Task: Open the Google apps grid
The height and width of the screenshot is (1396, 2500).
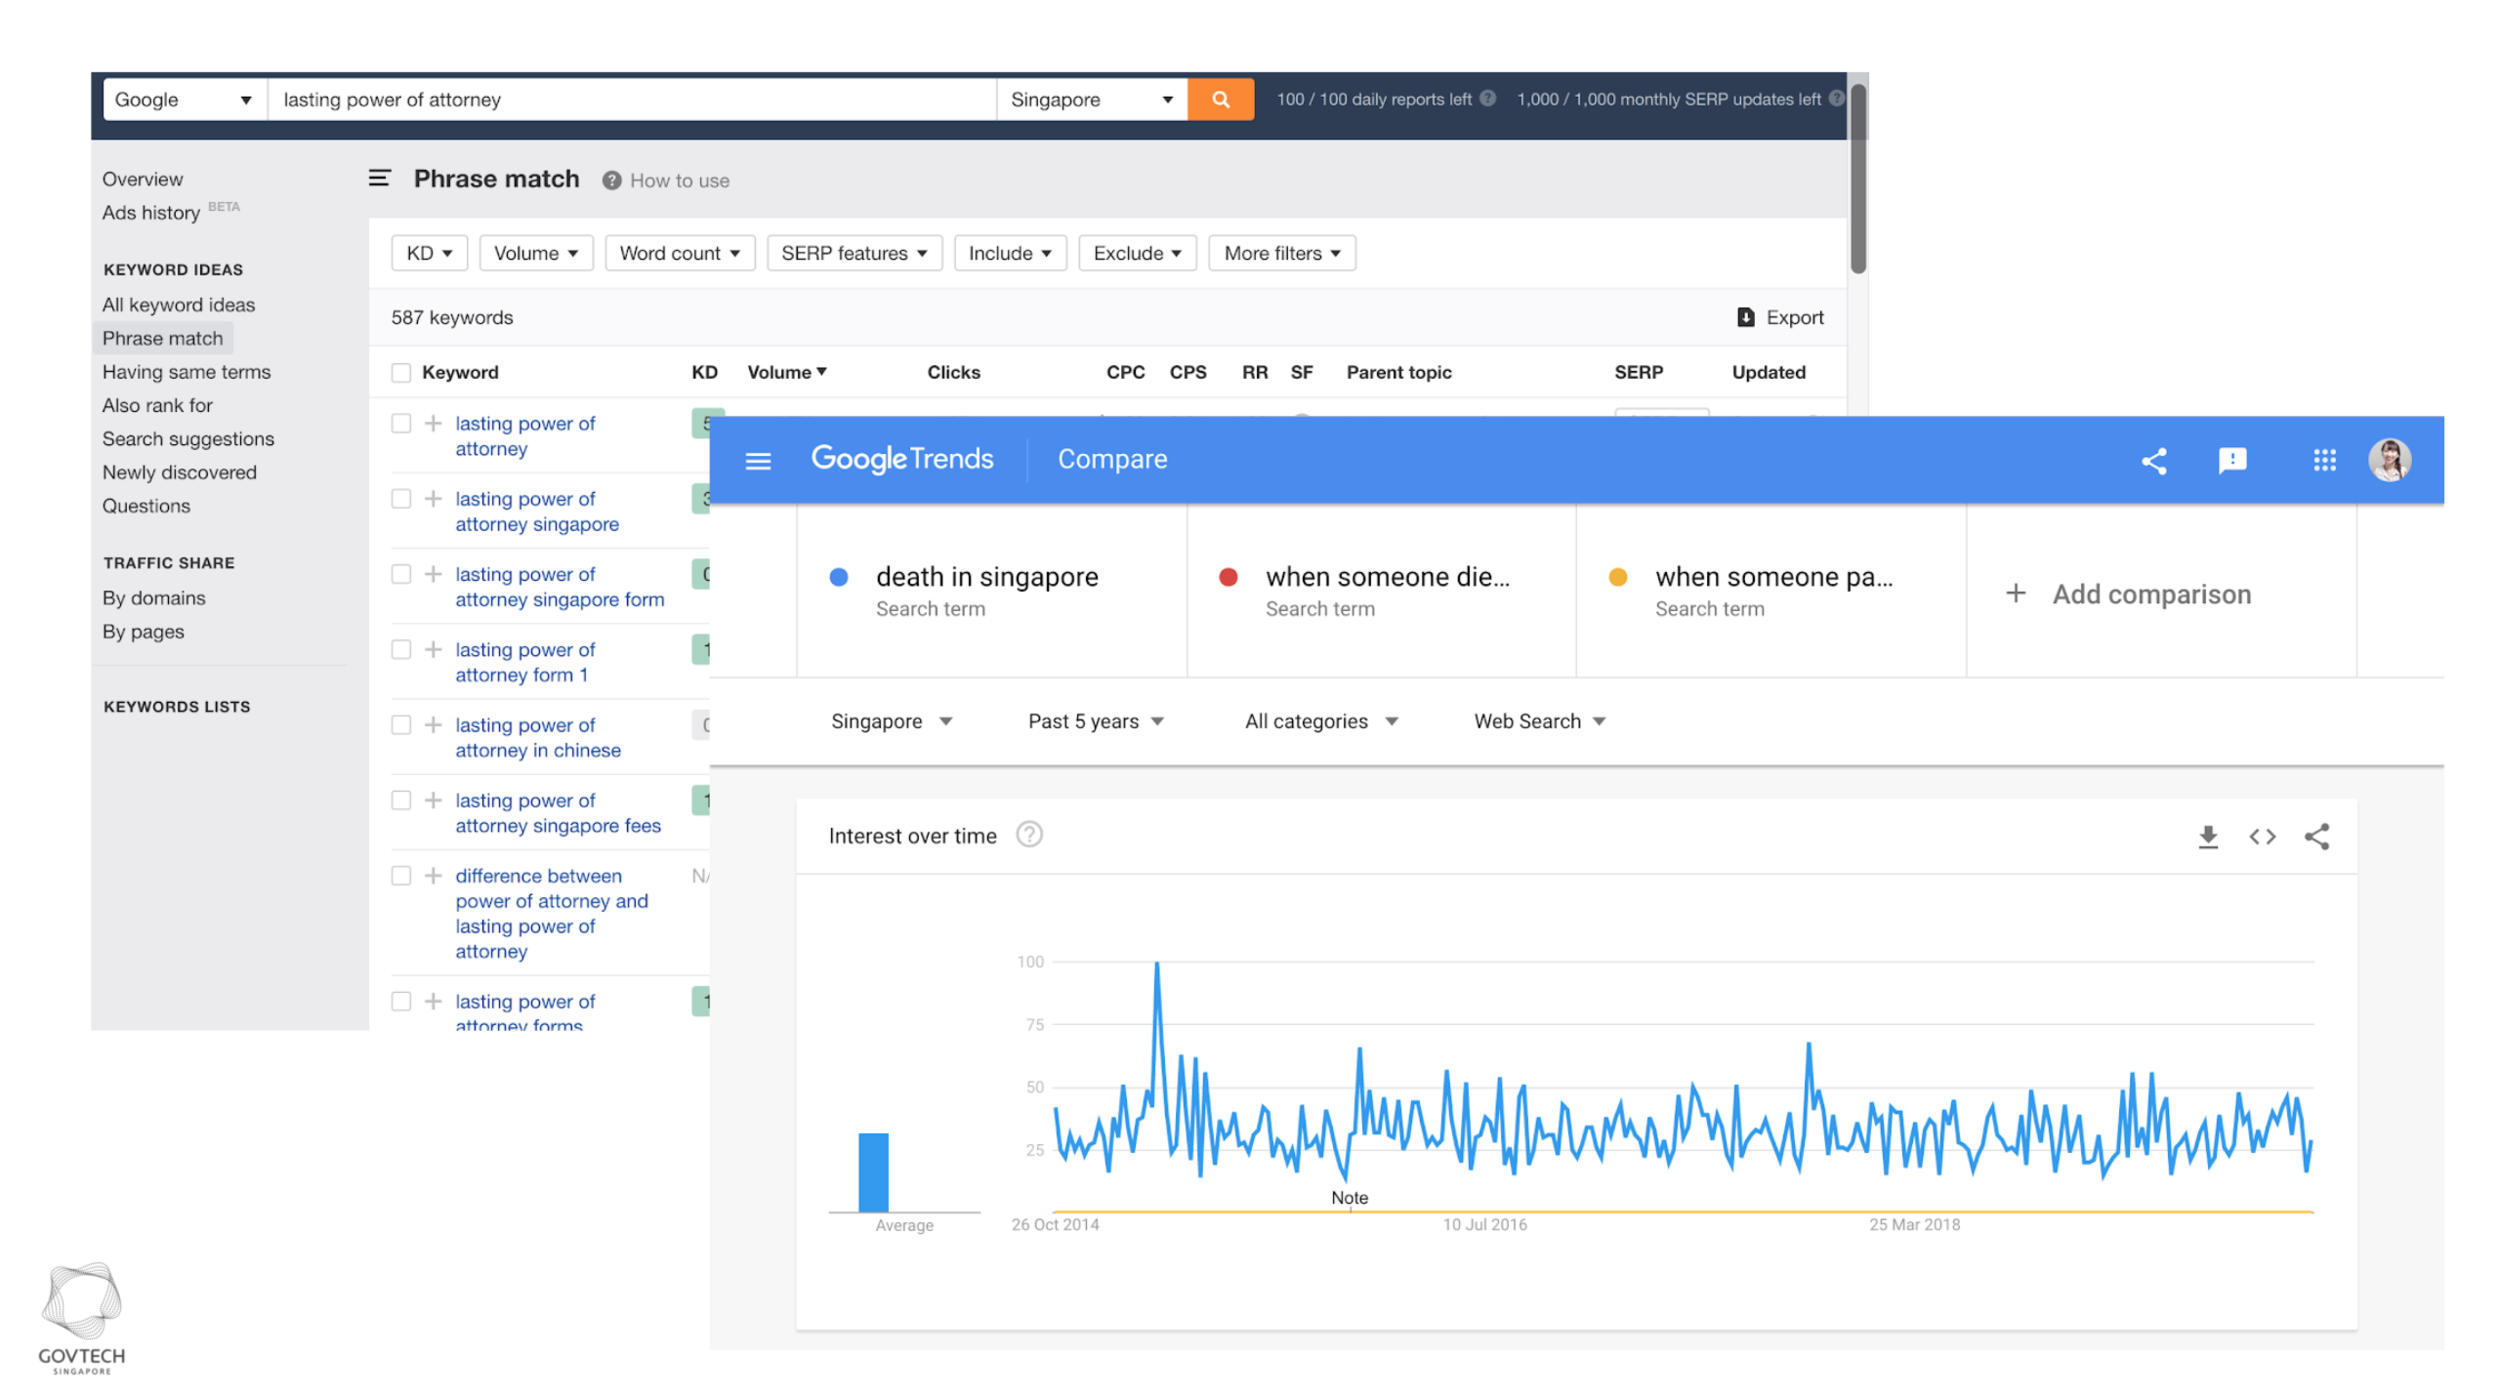Action: (2324, 460)
